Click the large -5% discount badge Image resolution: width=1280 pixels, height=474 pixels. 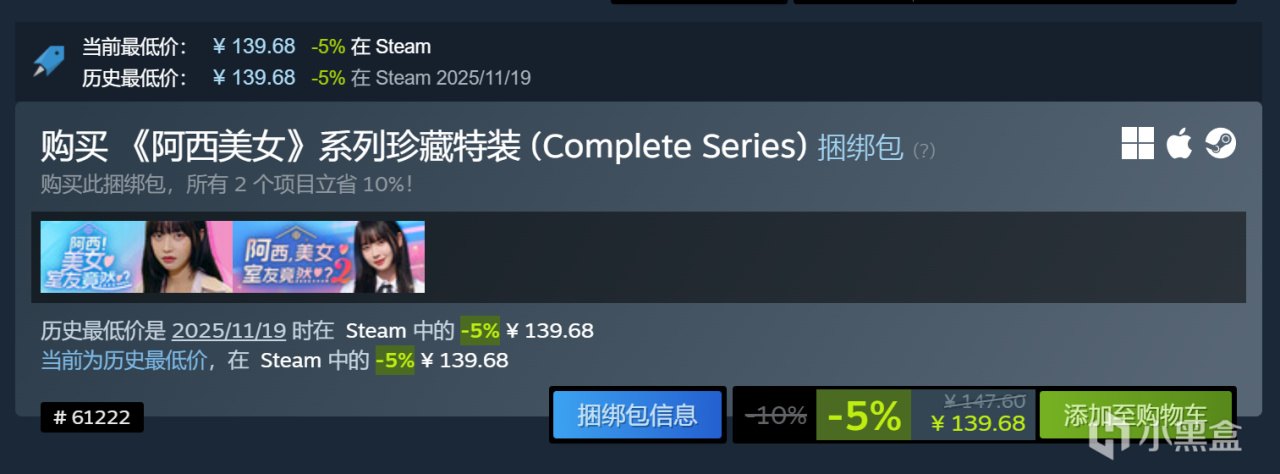click(864, 415)
